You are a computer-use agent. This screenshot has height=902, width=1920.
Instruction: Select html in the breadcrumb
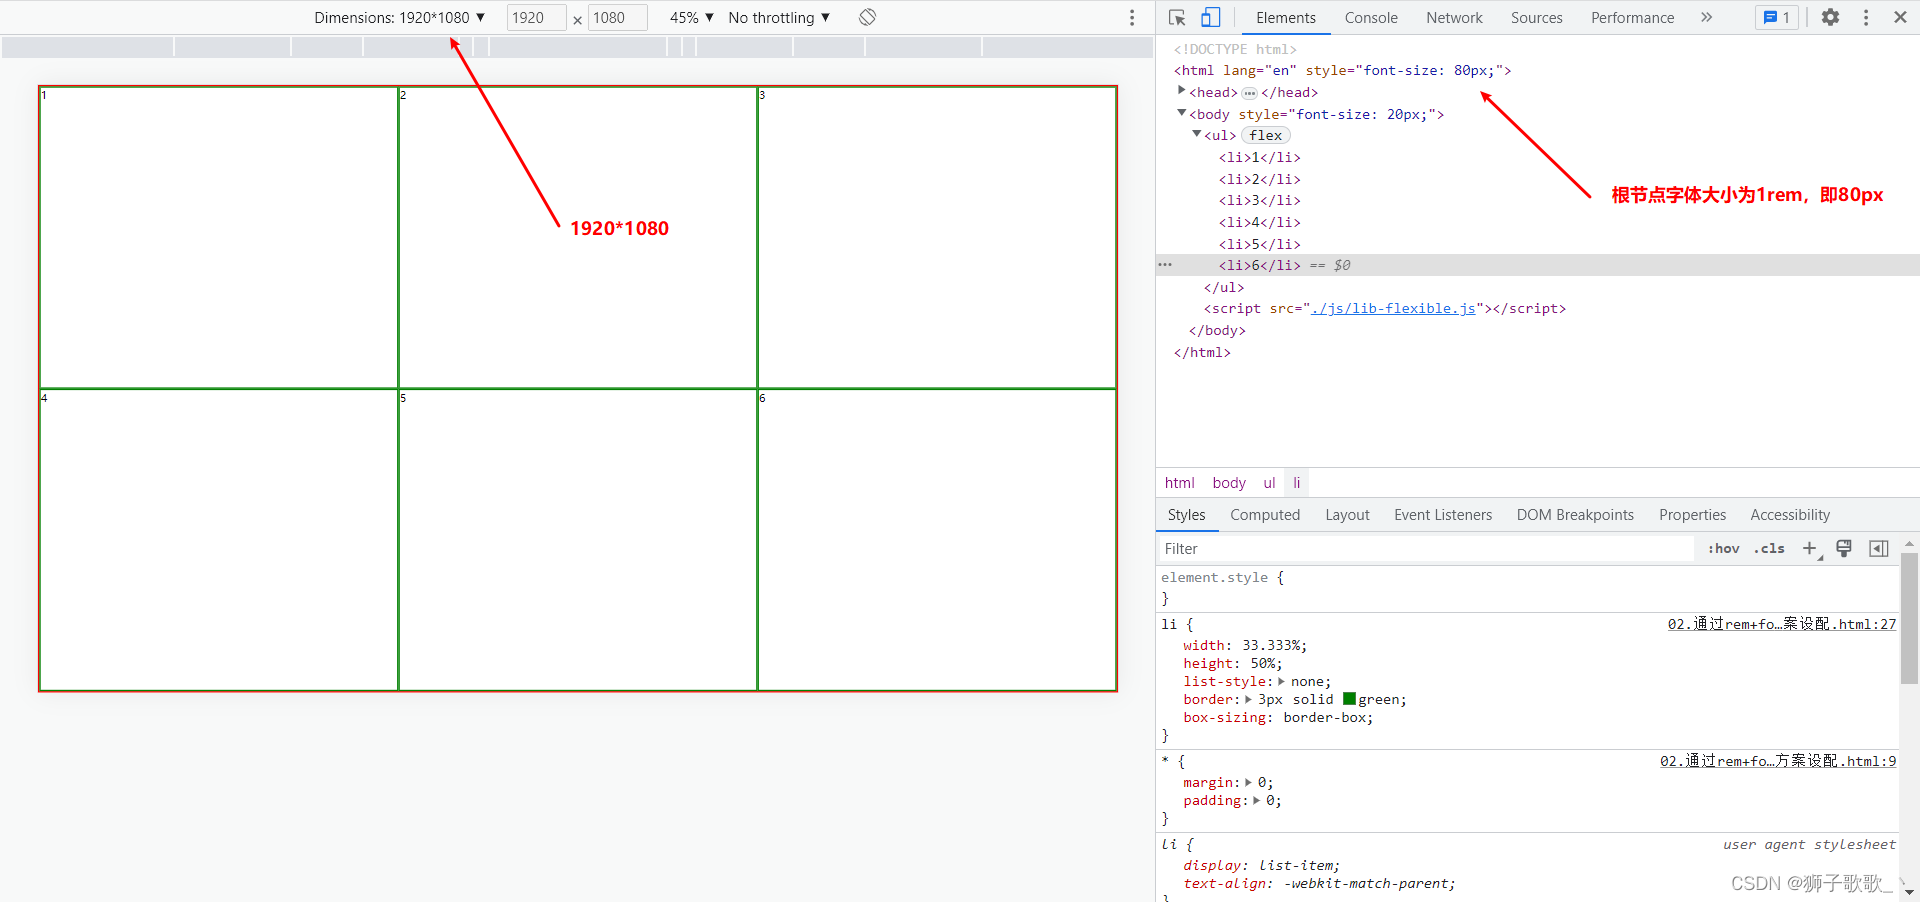(1179, 483)
